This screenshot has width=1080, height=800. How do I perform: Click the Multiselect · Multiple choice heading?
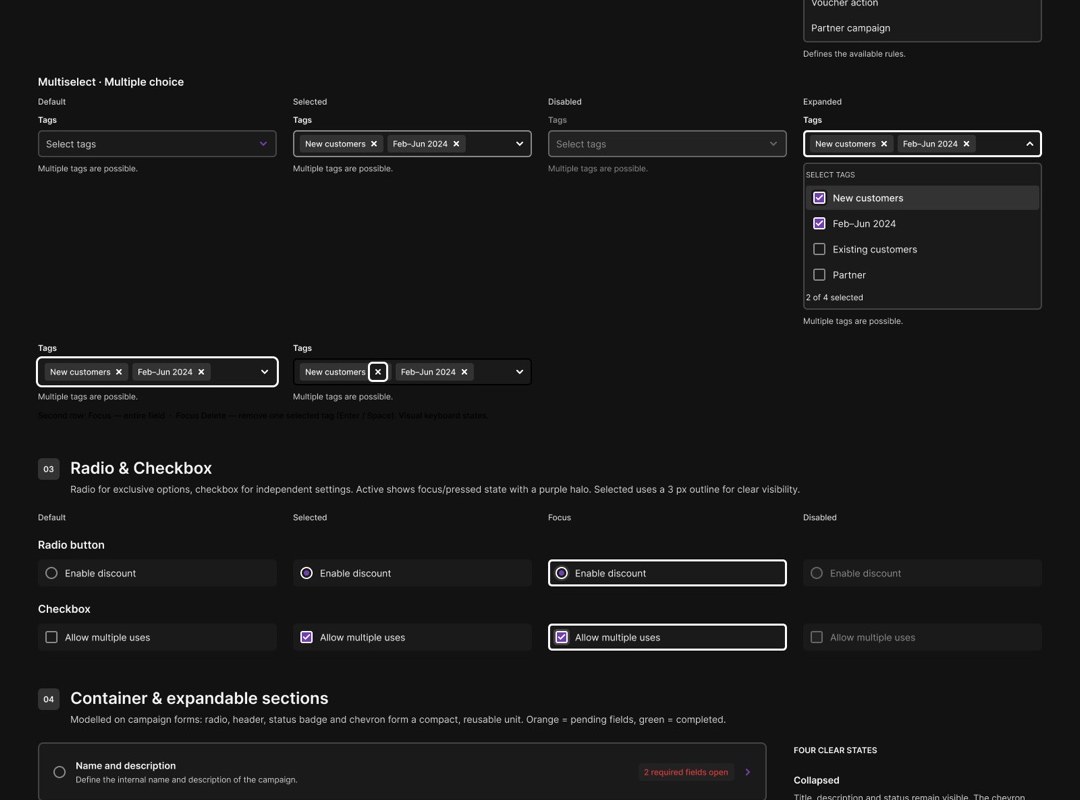tap(111, 82)
